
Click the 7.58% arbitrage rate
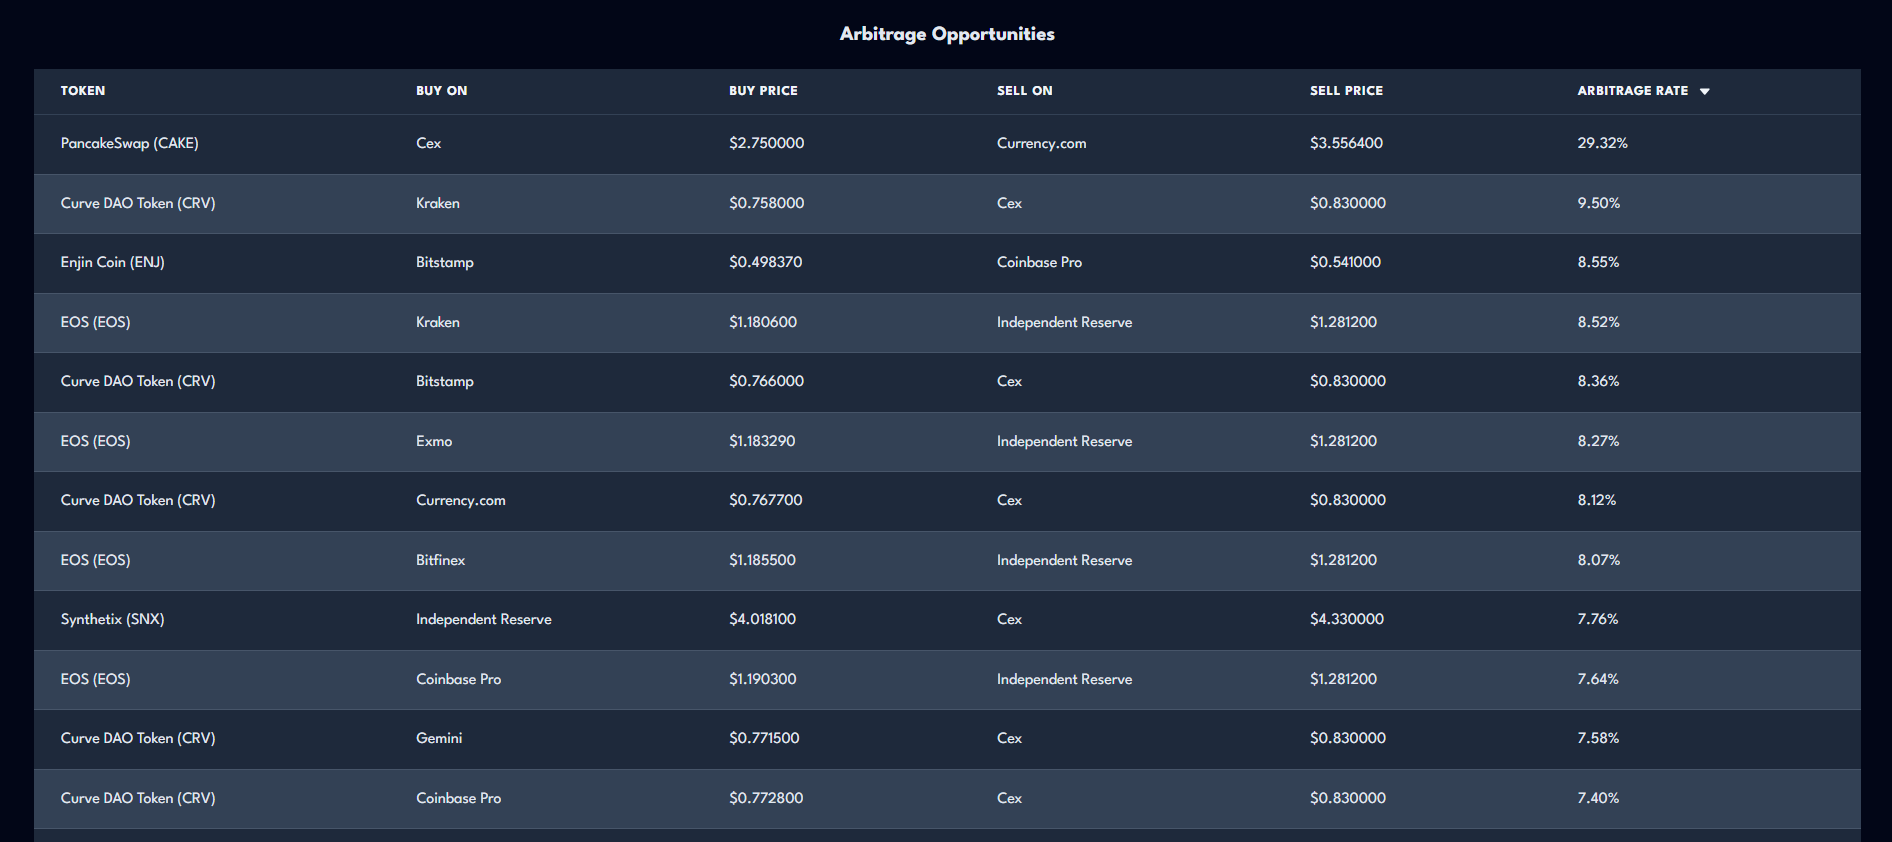(1598, 738)
